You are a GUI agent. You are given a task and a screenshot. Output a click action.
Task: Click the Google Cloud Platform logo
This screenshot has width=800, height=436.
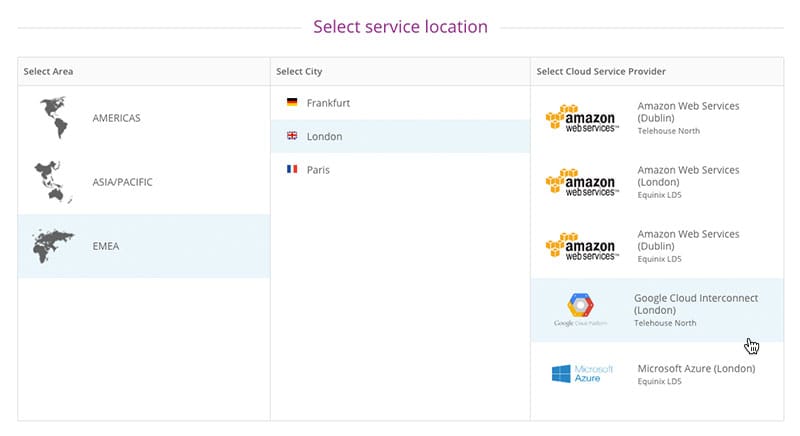pyautogui.click(x=581, y=310)
